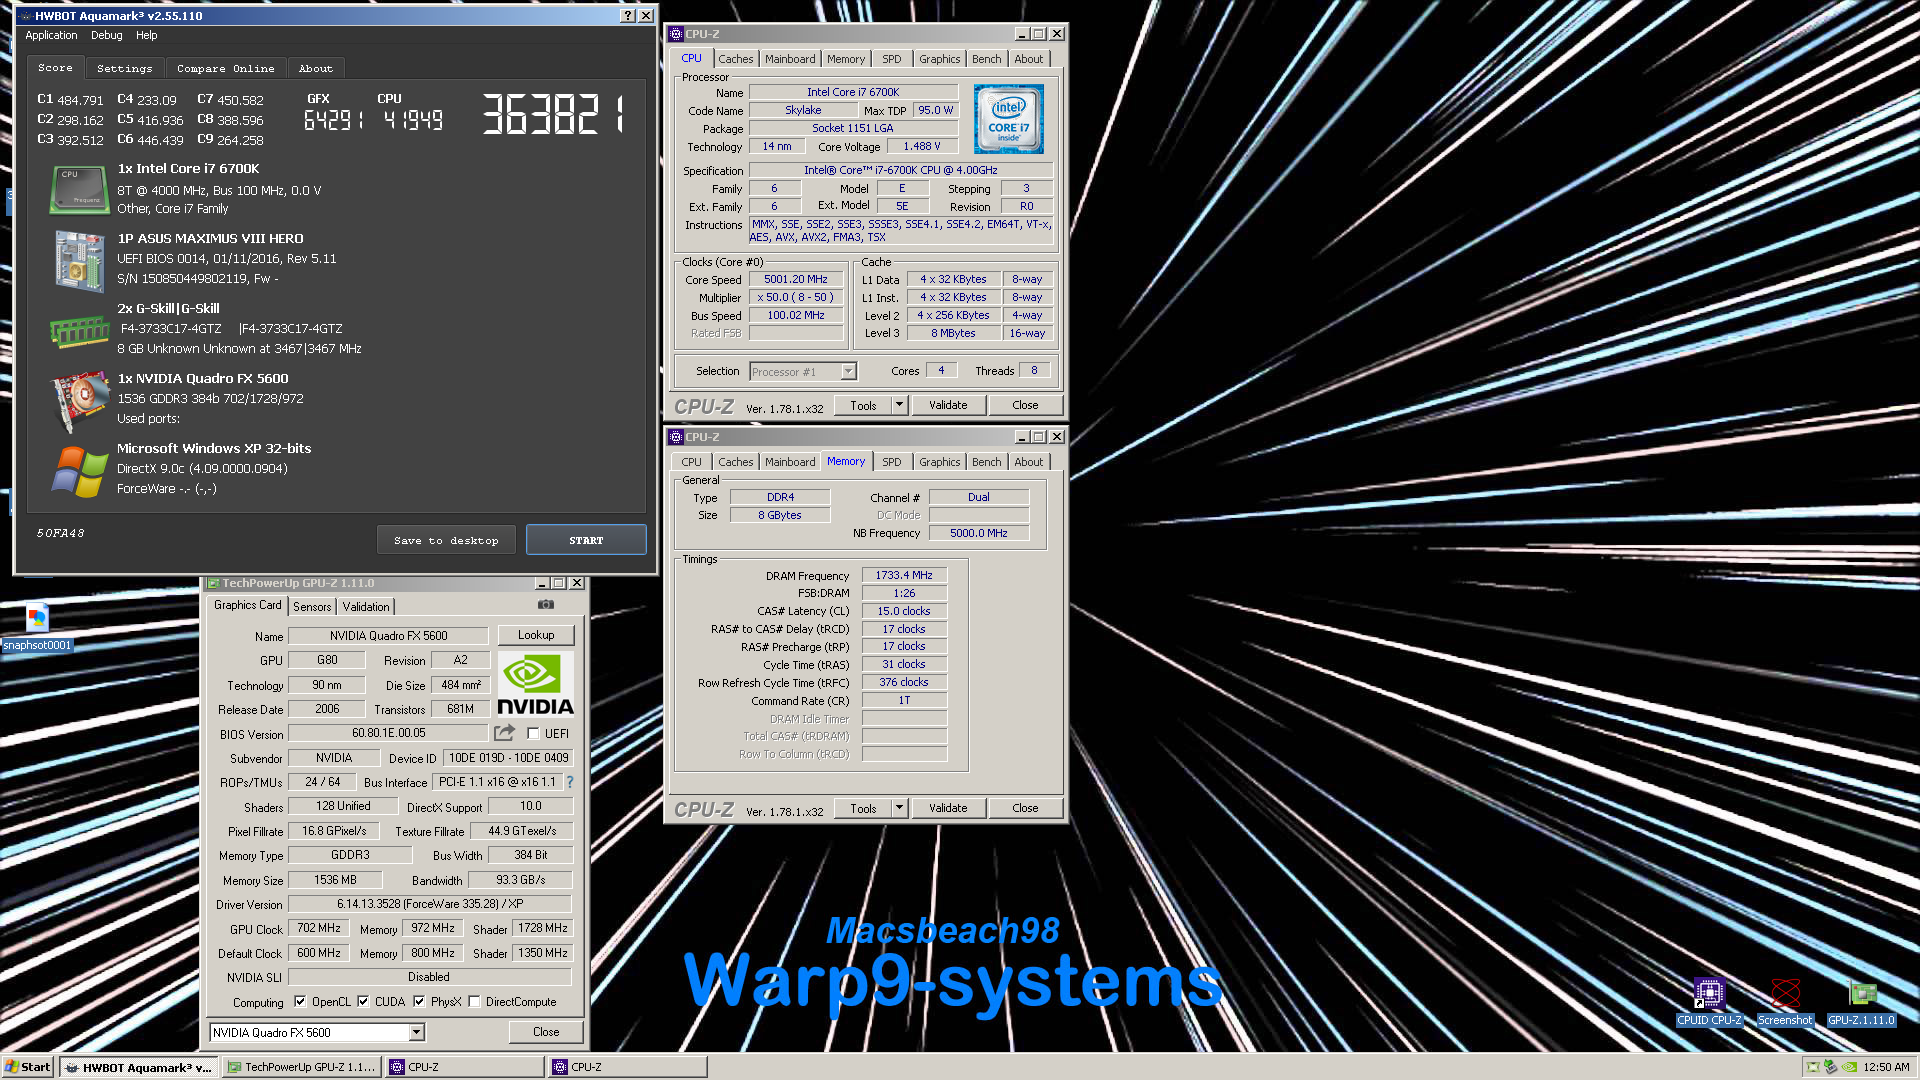Switch to the Compare Online tab

click(x=226, y=68)
